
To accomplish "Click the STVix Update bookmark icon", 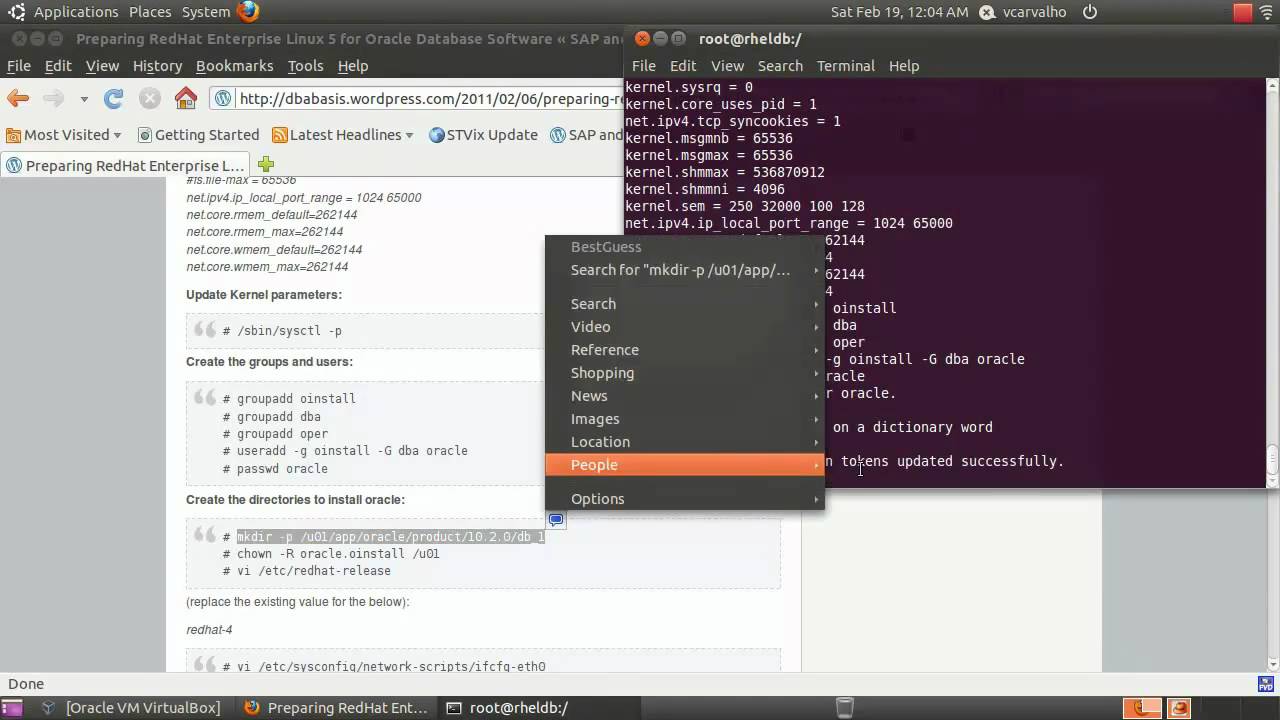I will (436, 135).
